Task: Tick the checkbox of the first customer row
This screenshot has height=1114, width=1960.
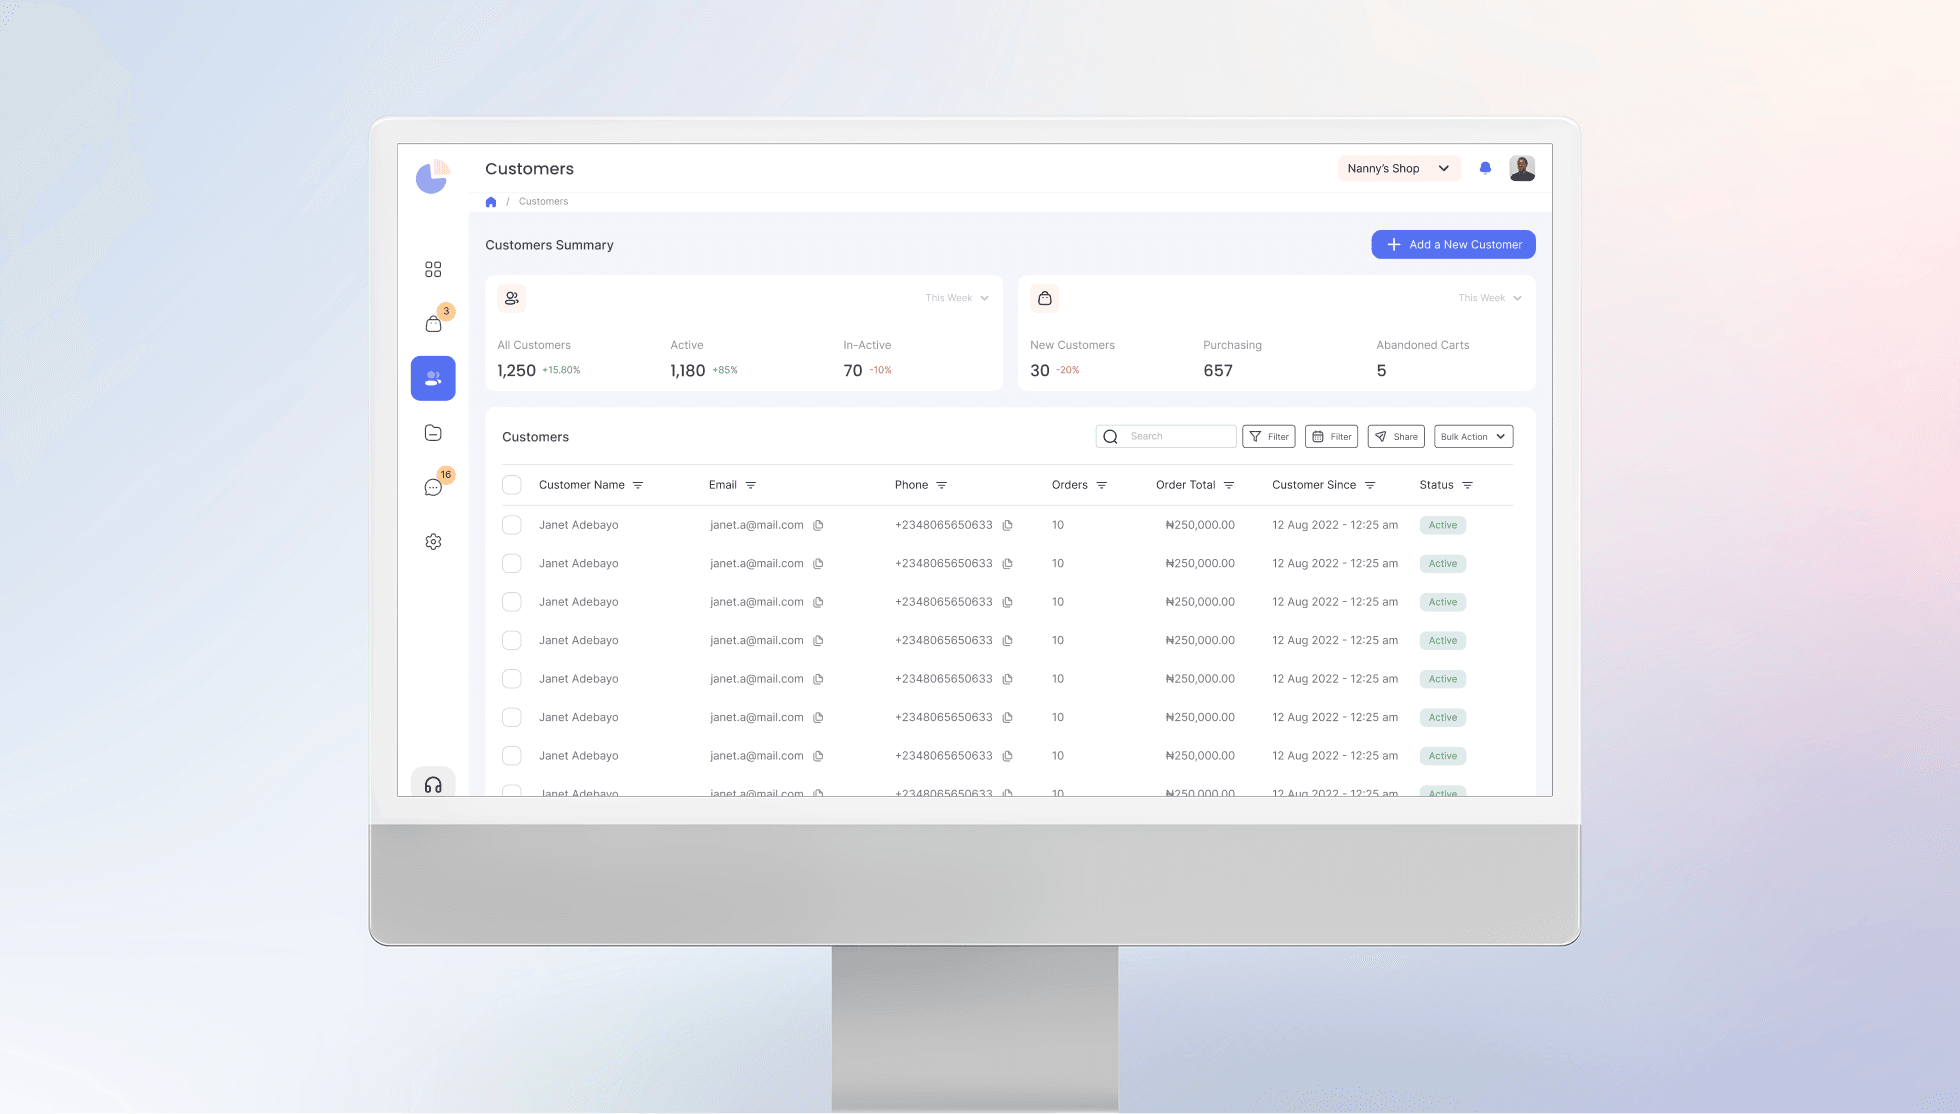Action: 512,525
